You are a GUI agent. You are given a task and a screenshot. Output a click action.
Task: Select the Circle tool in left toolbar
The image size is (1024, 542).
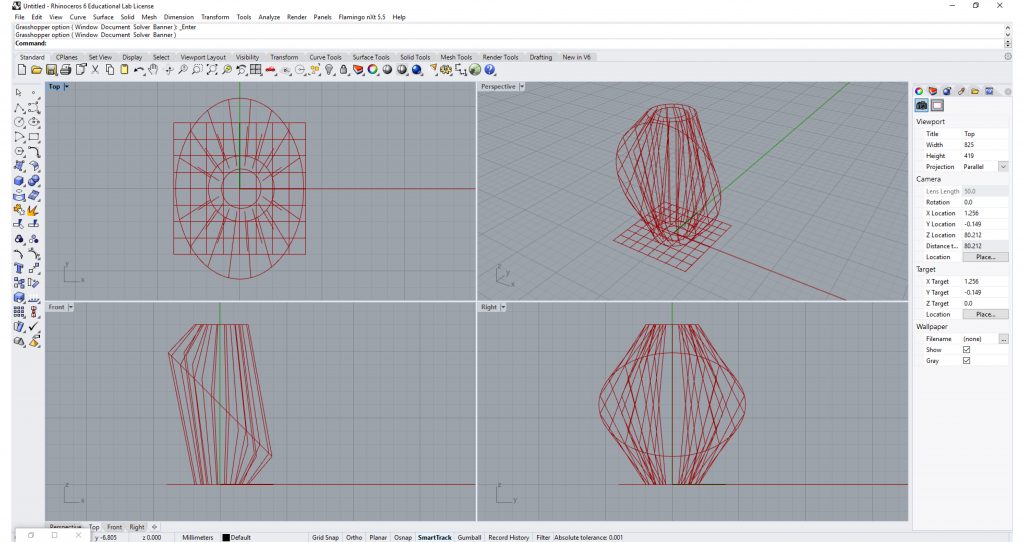point(19,122)
